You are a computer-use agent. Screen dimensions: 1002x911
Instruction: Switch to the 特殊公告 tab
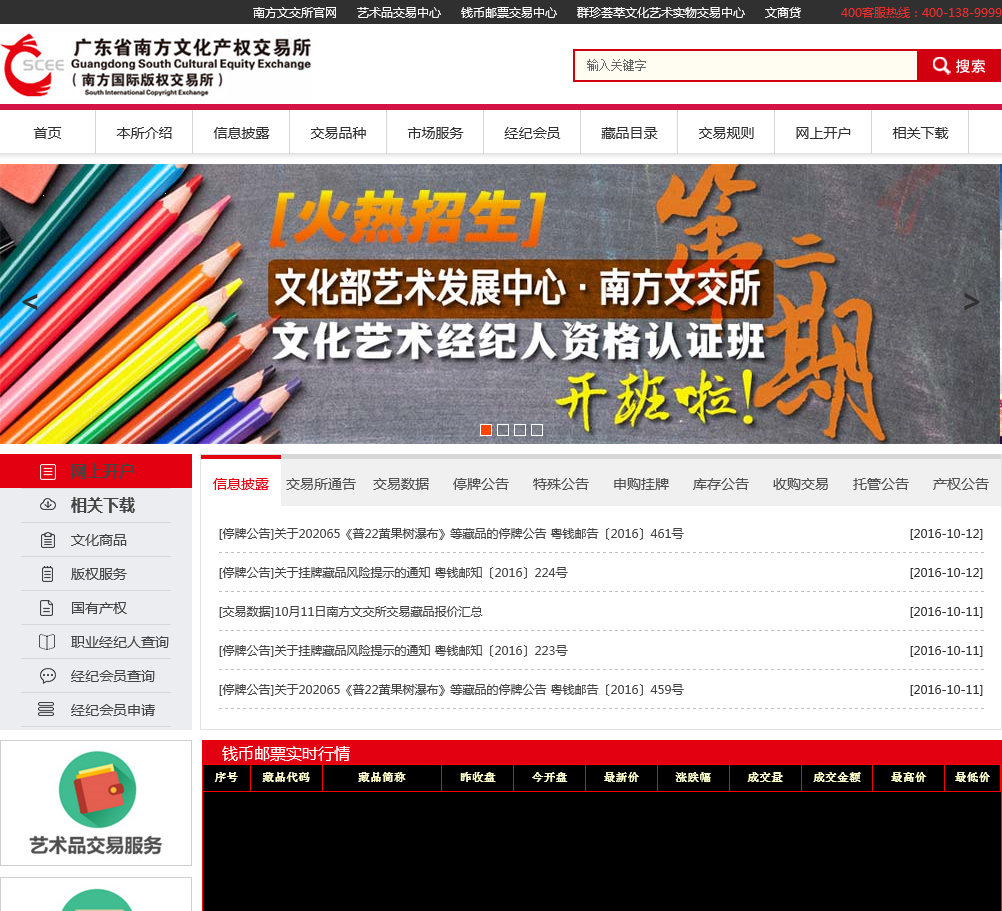point(560,484)
